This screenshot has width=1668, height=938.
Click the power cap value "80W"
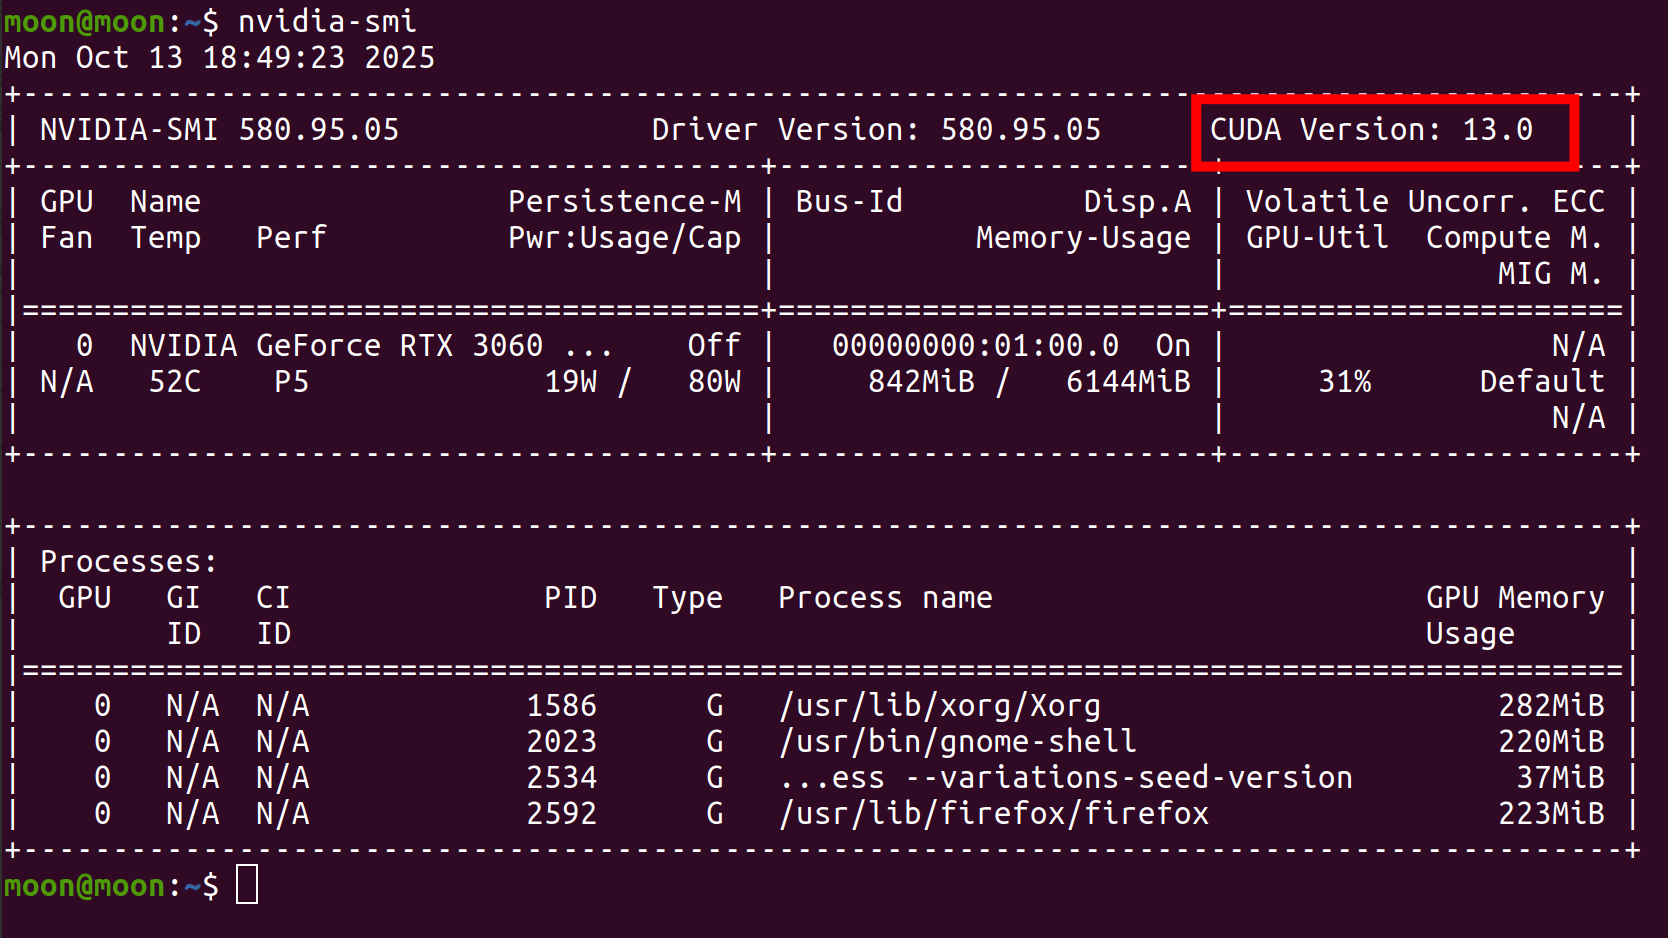[x=715, y=382]
